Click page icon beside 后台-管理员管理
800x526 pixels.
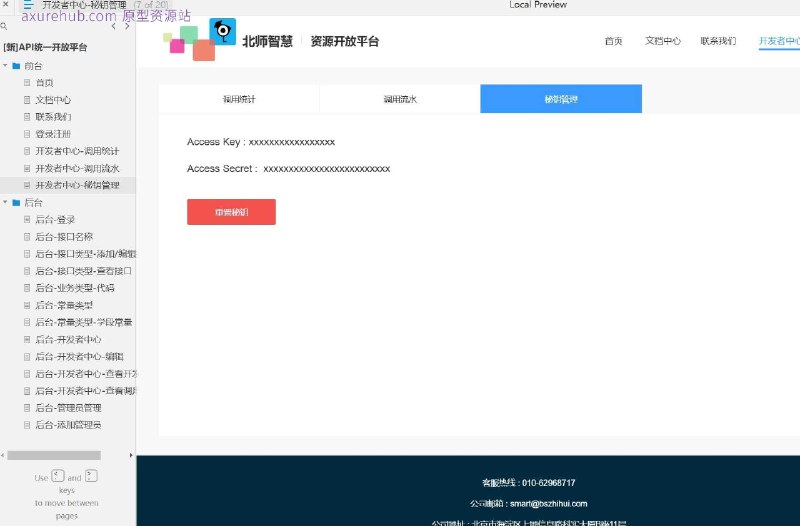tap(27, 408)
